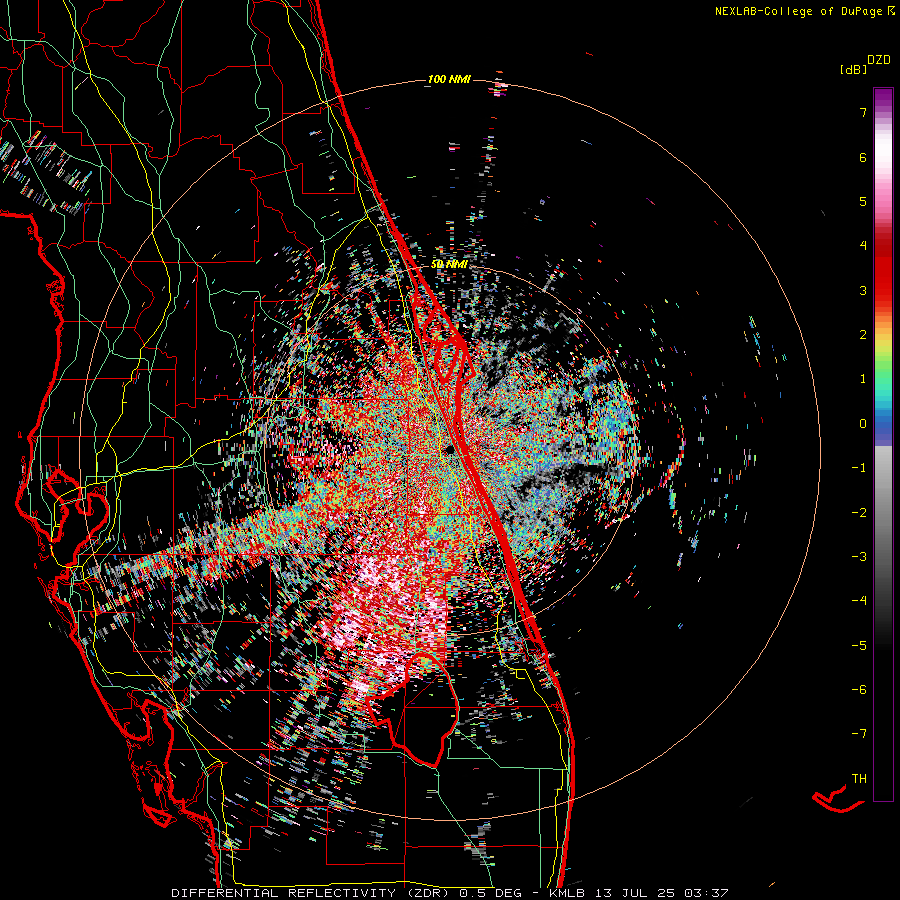The height and width of the screenshot is (900, 900).
Task: Click the 6 tick label on scale
Action: pyautogui.click(x=863, y=157)
